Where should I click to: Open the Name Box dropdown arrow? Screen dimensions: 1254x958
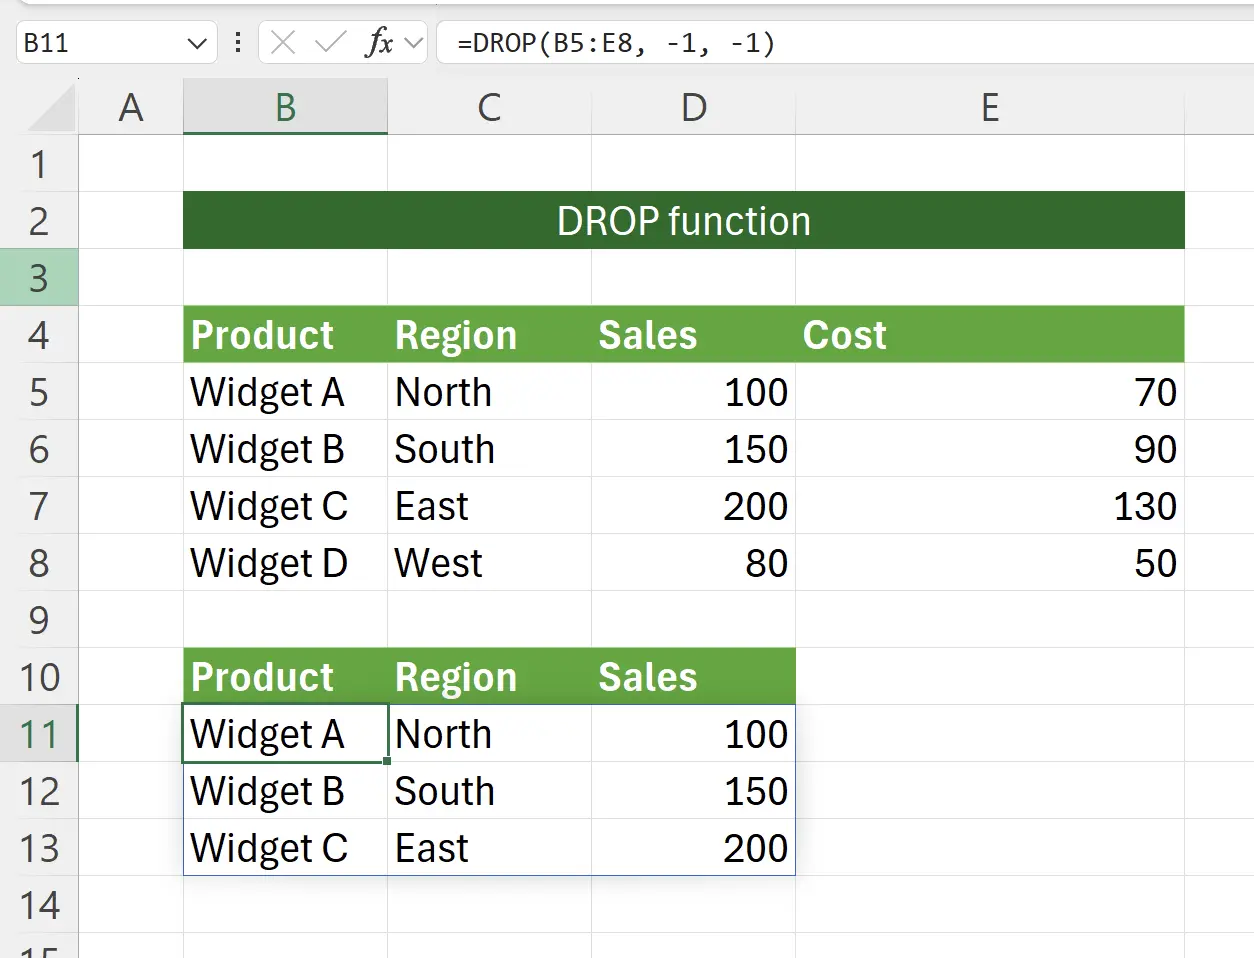(x=198, y=42)
